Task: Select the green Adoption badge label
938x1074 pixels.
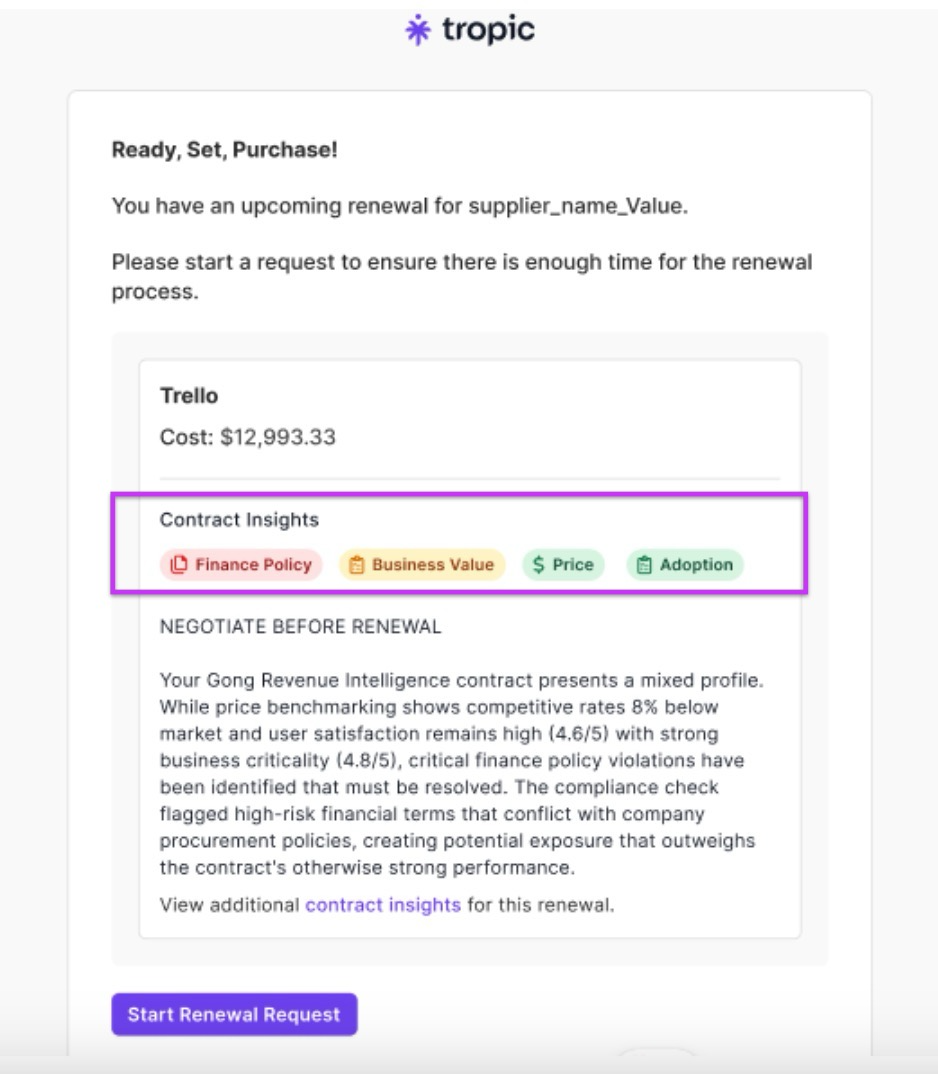Action: (x=696, y=565)
